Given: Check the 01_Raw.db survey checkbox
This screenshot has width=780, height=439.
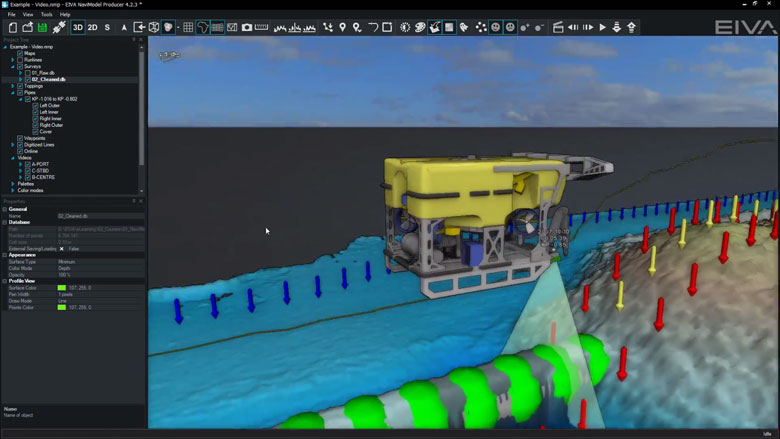Looking at the screenshot, I should 28,73.
